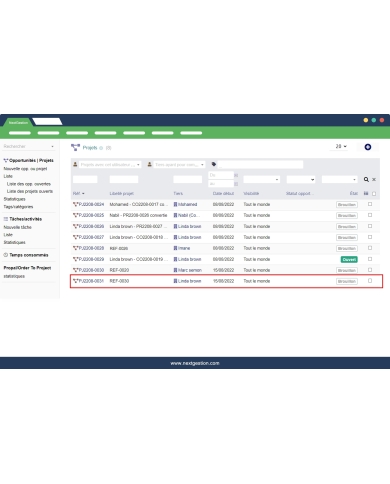Open the Tiers ayant pour dropdown
The image size is (390, 484).
[x=179, y=164]
